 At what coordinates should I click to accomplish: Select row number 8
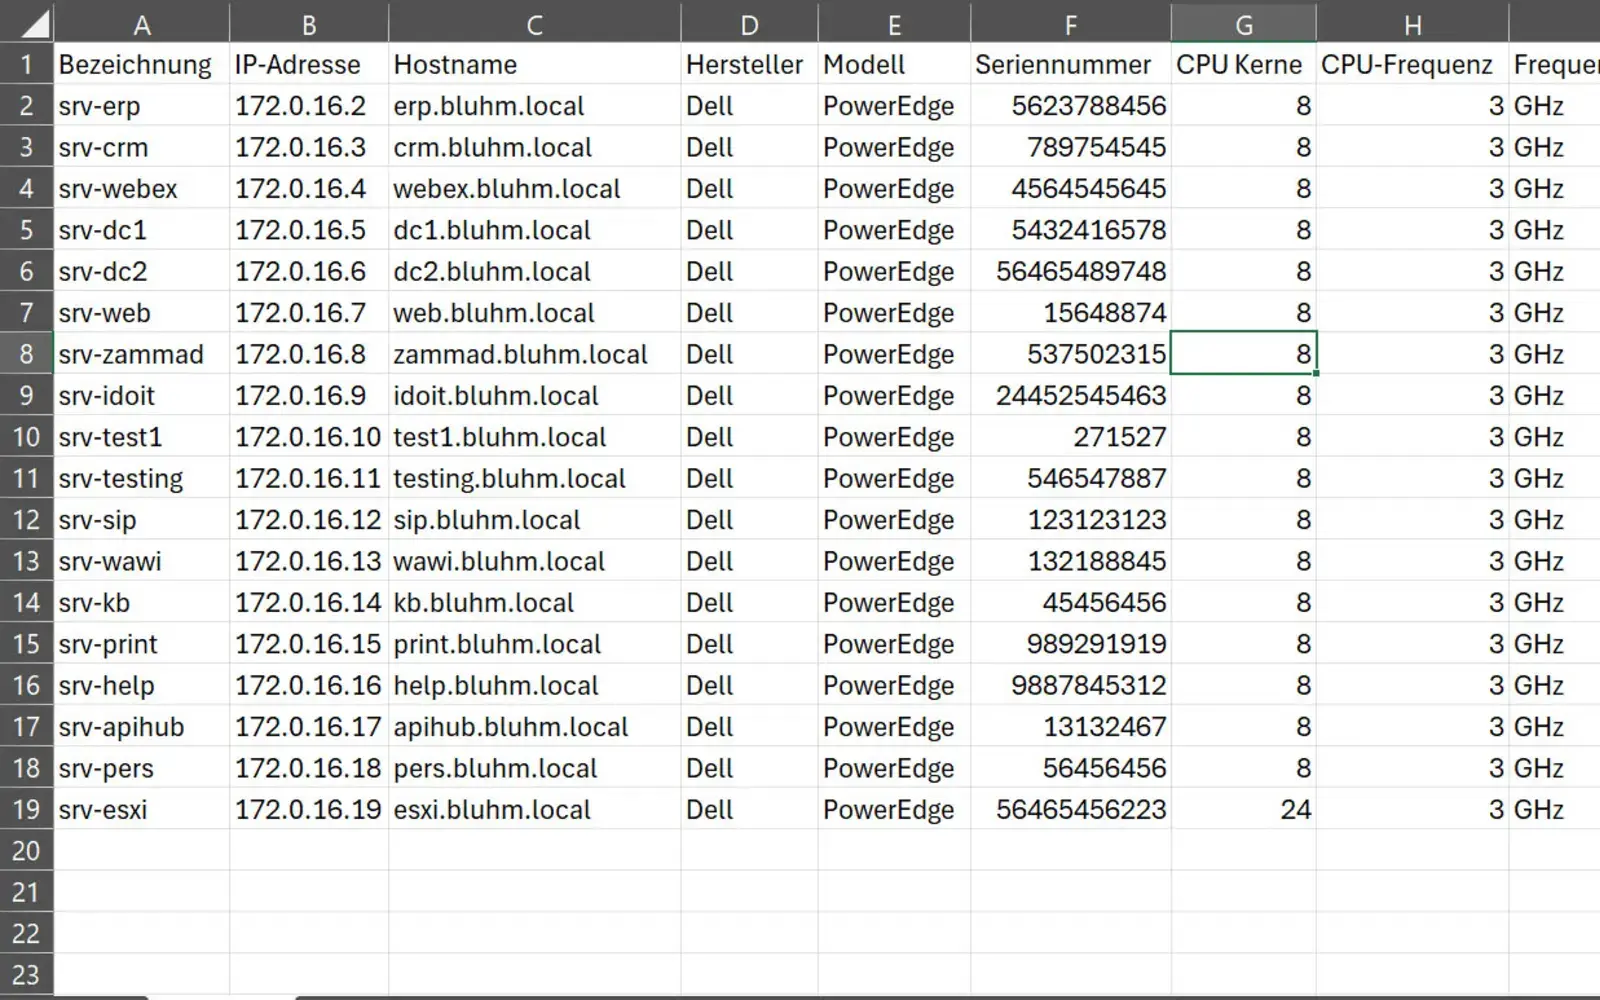(26, 353)
